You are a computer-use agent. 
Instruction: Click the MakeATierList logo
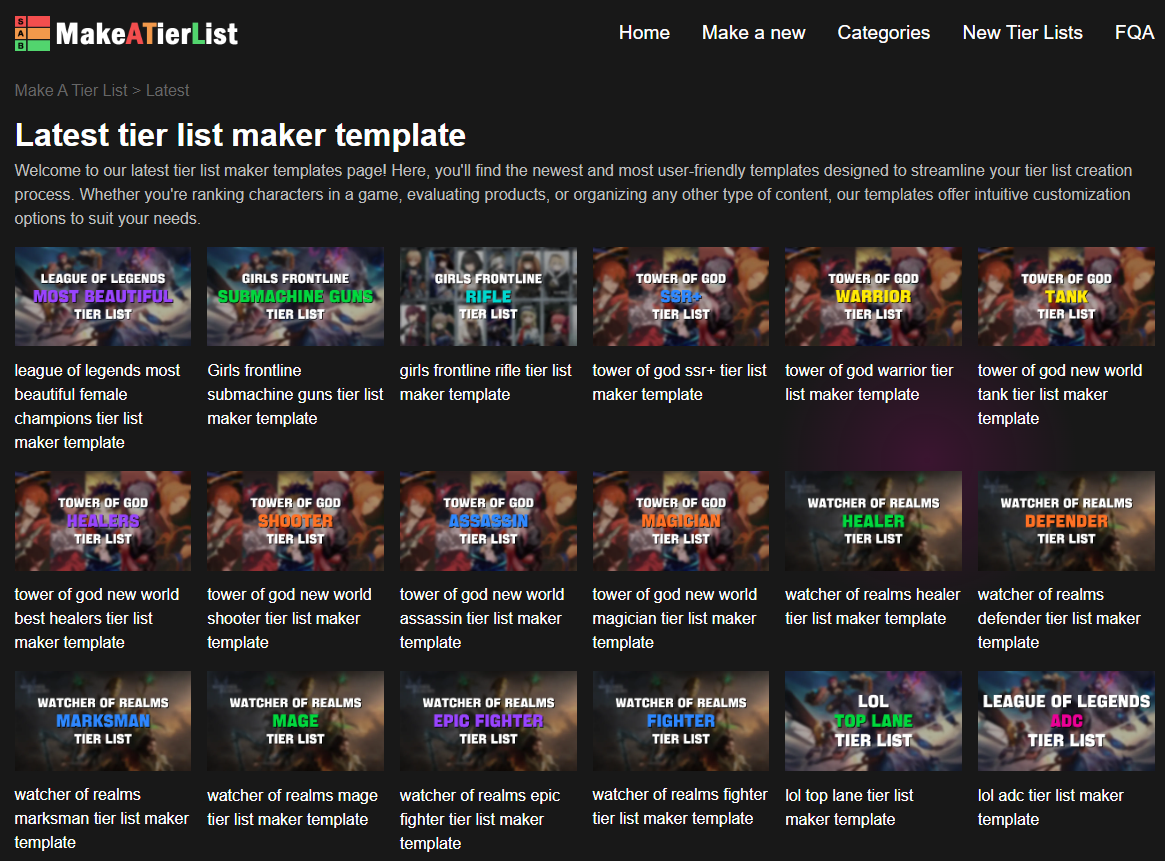(x=126, y=33)
